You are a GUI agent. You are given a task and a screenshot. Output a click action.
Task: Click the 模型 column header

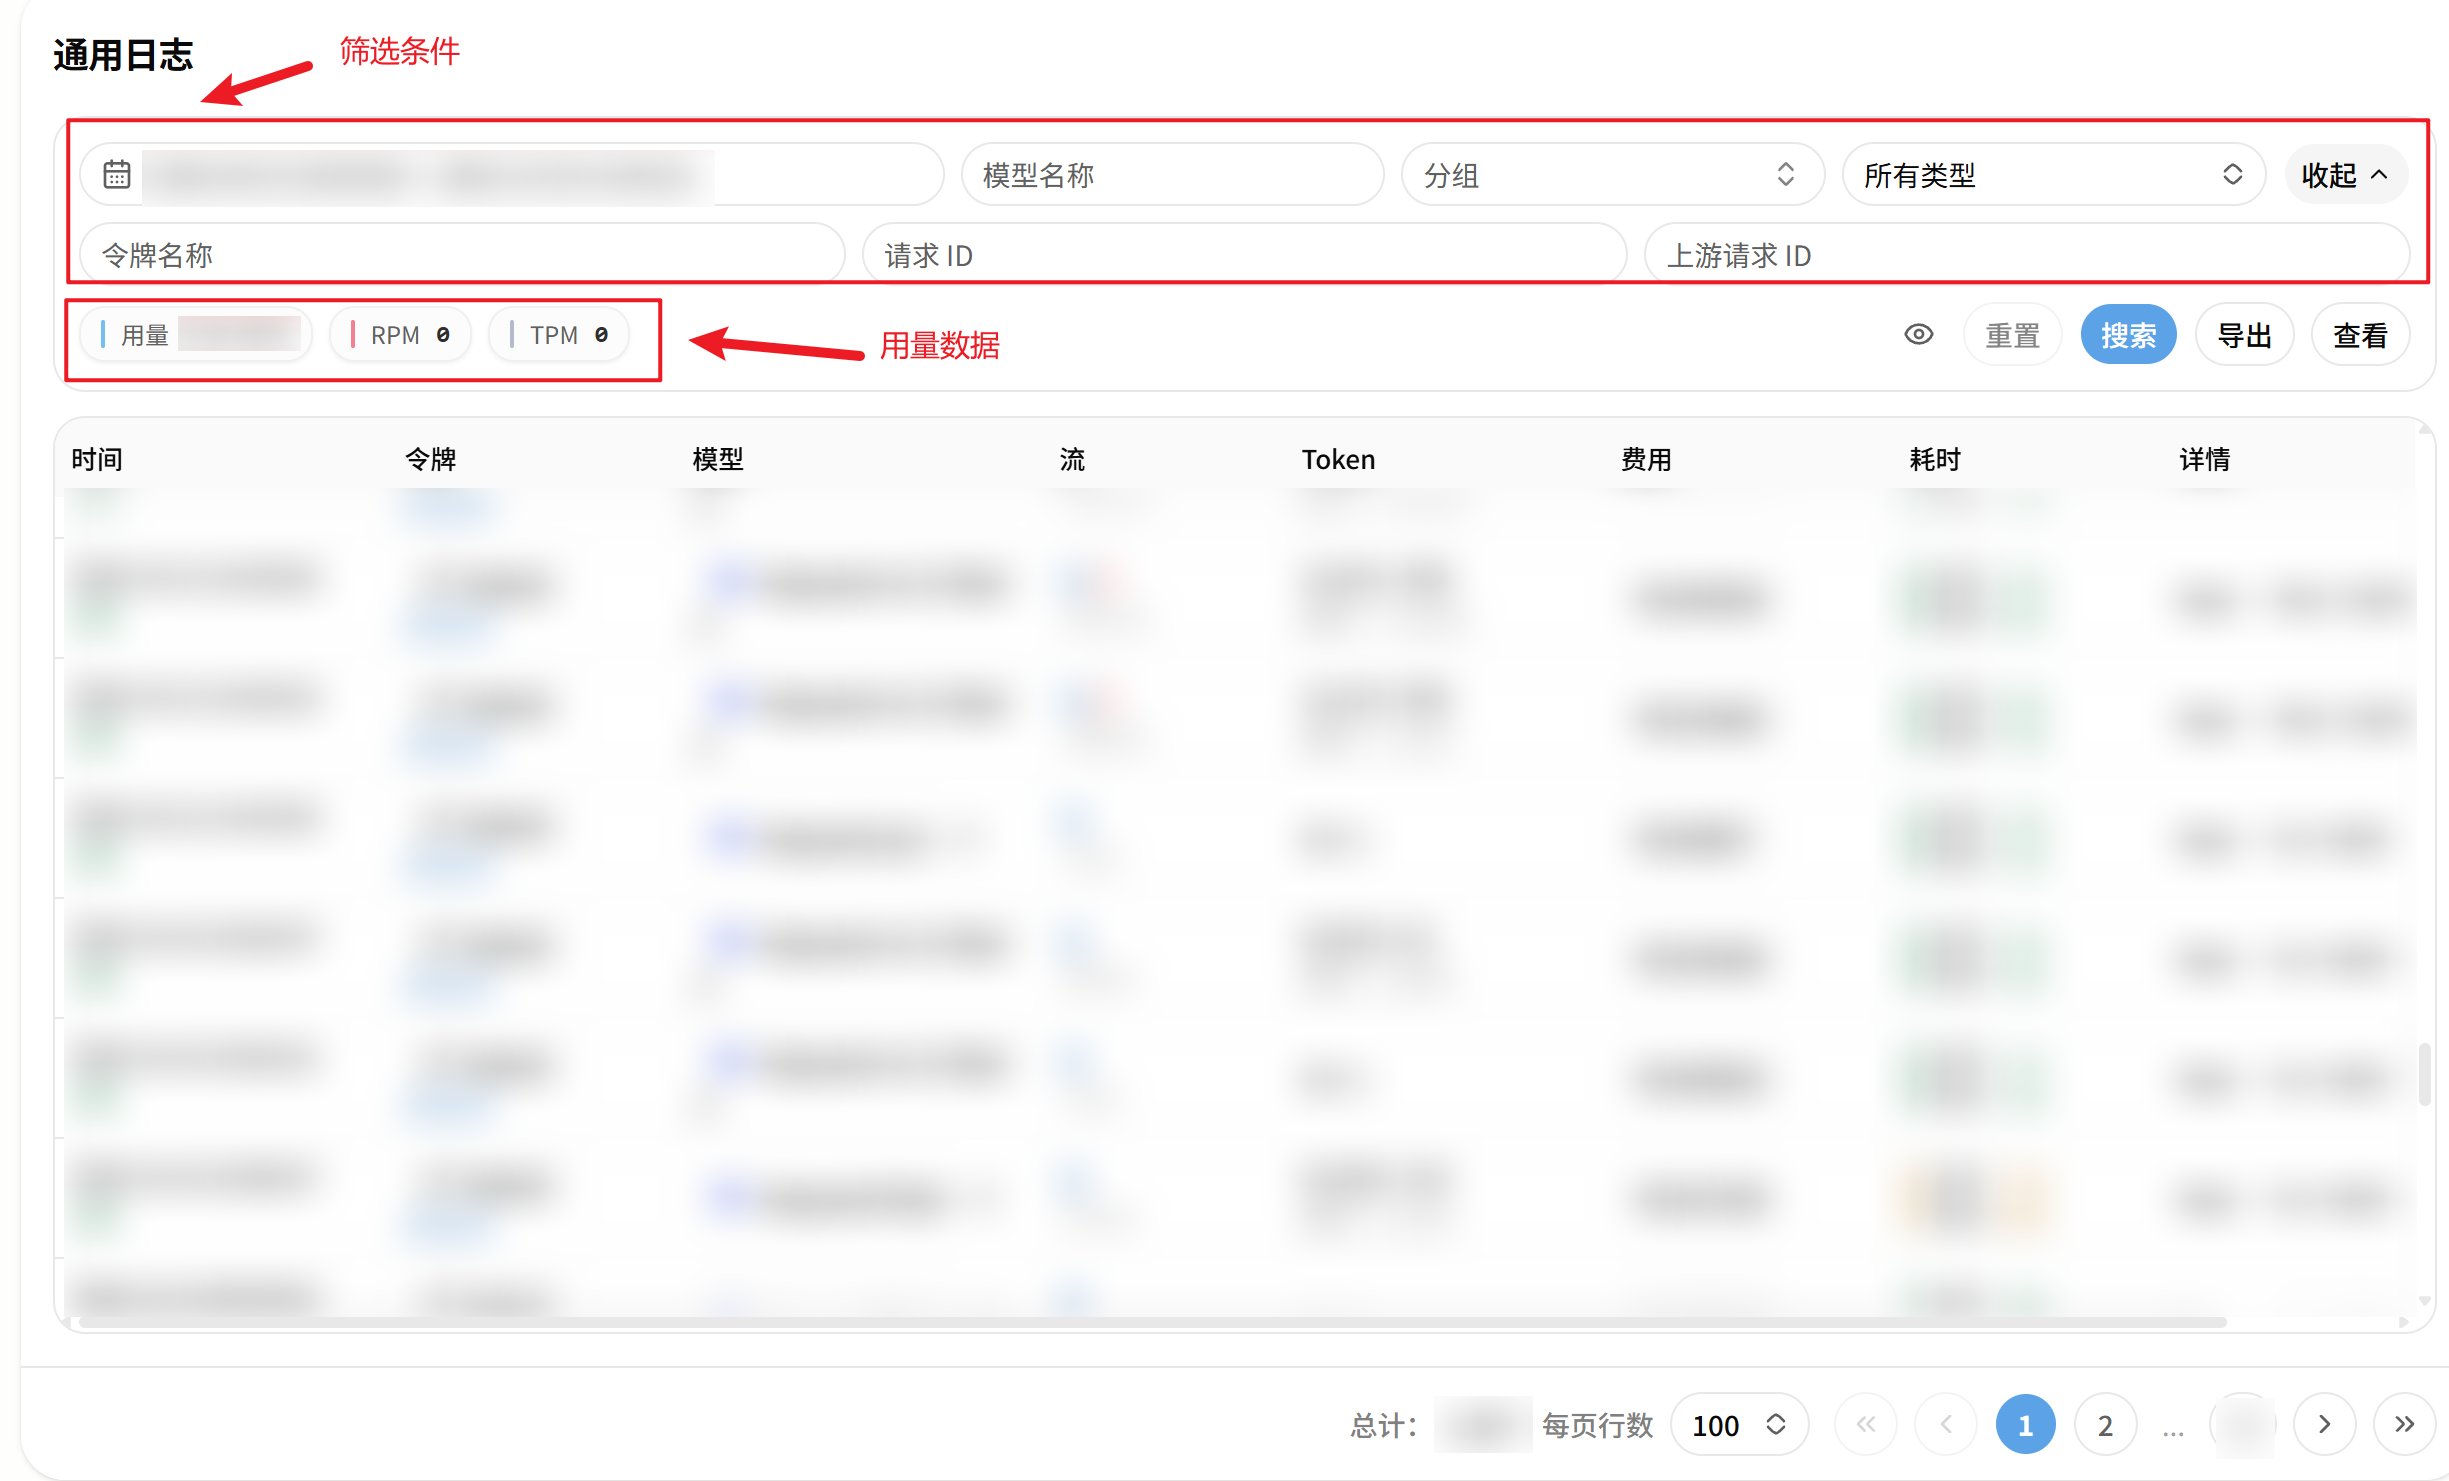click(718, 459)
